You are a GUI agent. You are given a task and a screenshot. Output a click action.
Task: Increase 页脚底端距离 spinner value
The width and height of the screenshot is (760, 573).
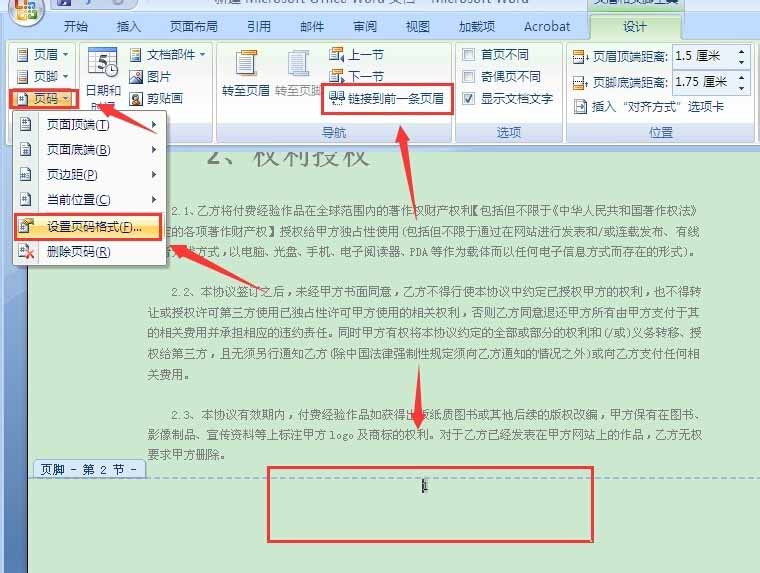click(x=742, y=77)
